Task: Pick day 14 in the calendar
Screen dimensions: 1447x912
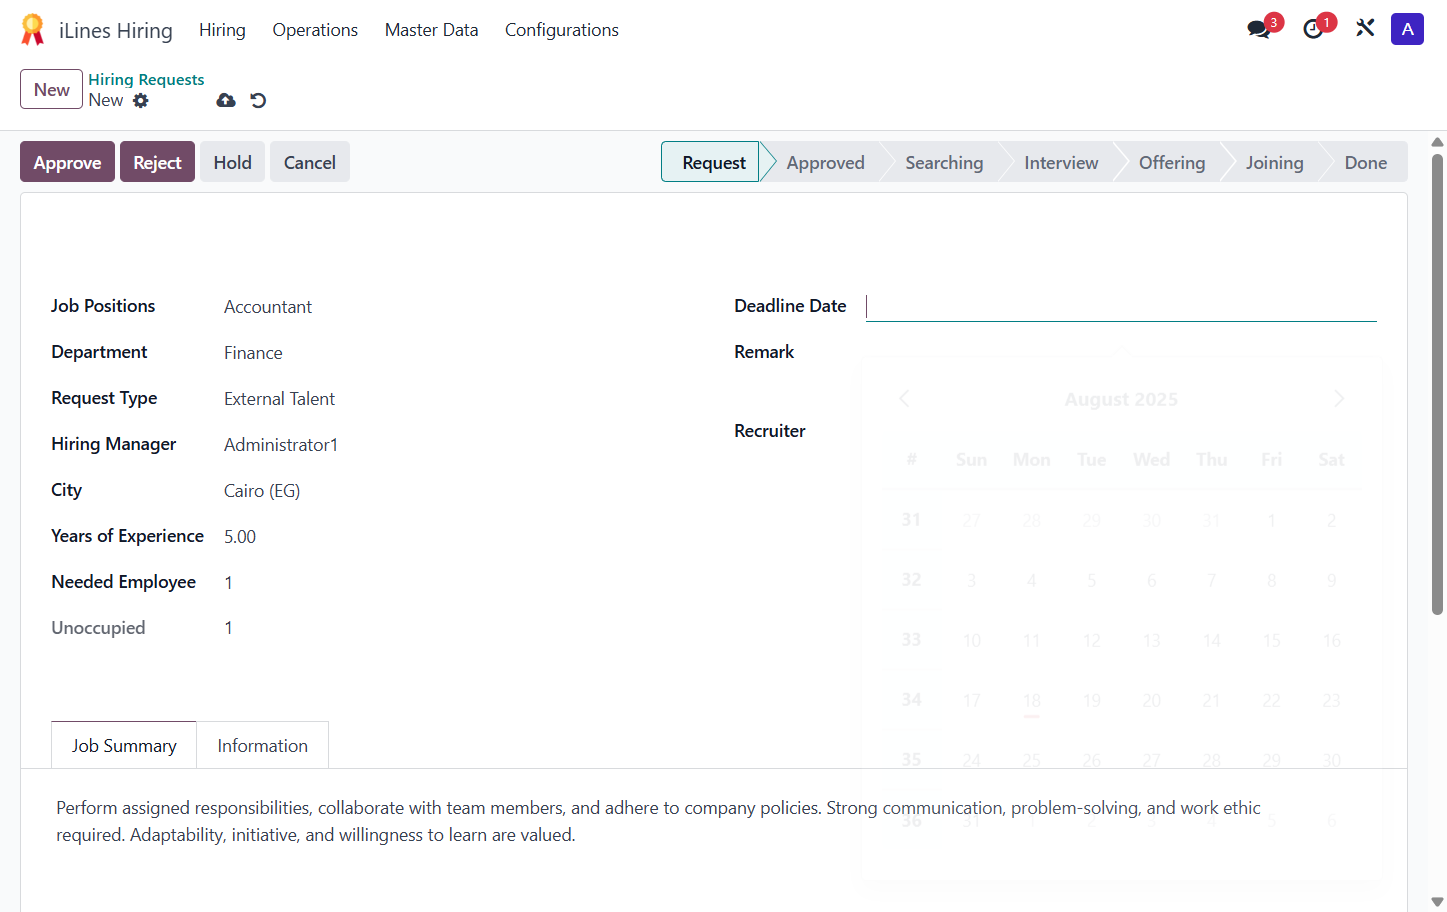Action: coord(1212,640)
